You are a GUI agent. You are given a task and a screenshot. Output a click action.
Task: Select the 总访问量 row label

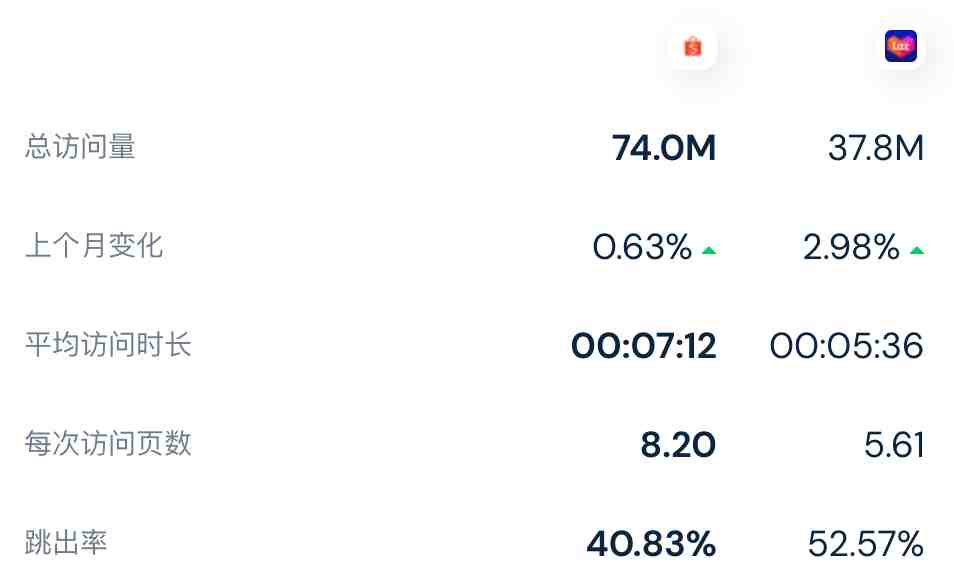80,147
